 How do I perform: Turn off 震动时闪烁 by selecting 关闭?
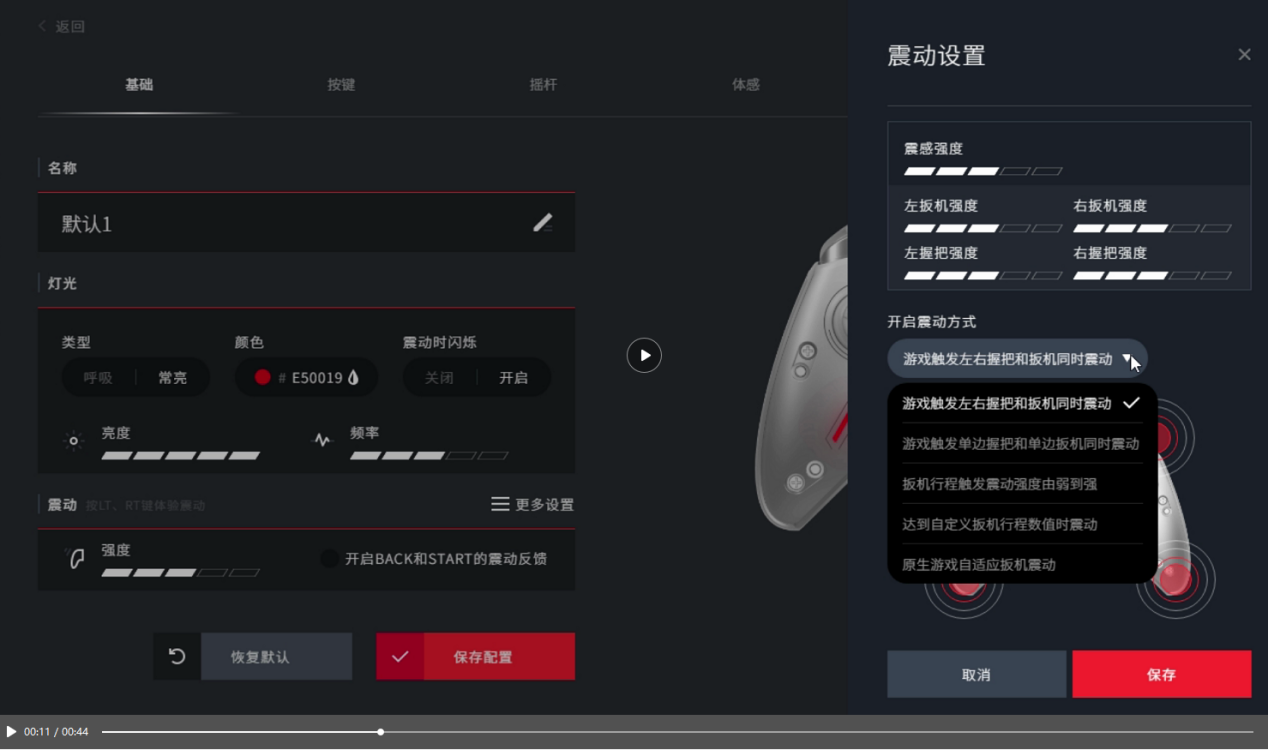click(x=439, y=378)
